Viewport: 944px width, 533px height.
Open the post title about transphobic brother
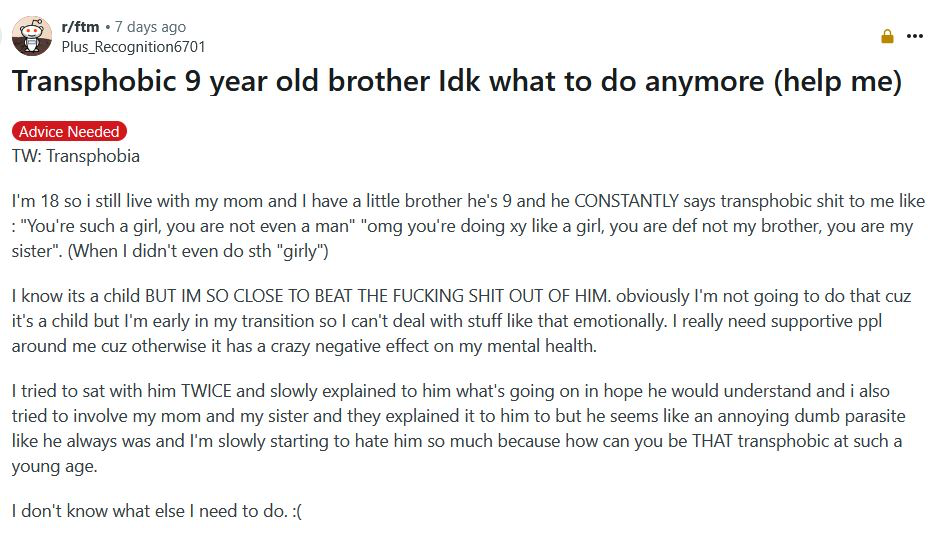pyautogui.click(x=457, y=81)
